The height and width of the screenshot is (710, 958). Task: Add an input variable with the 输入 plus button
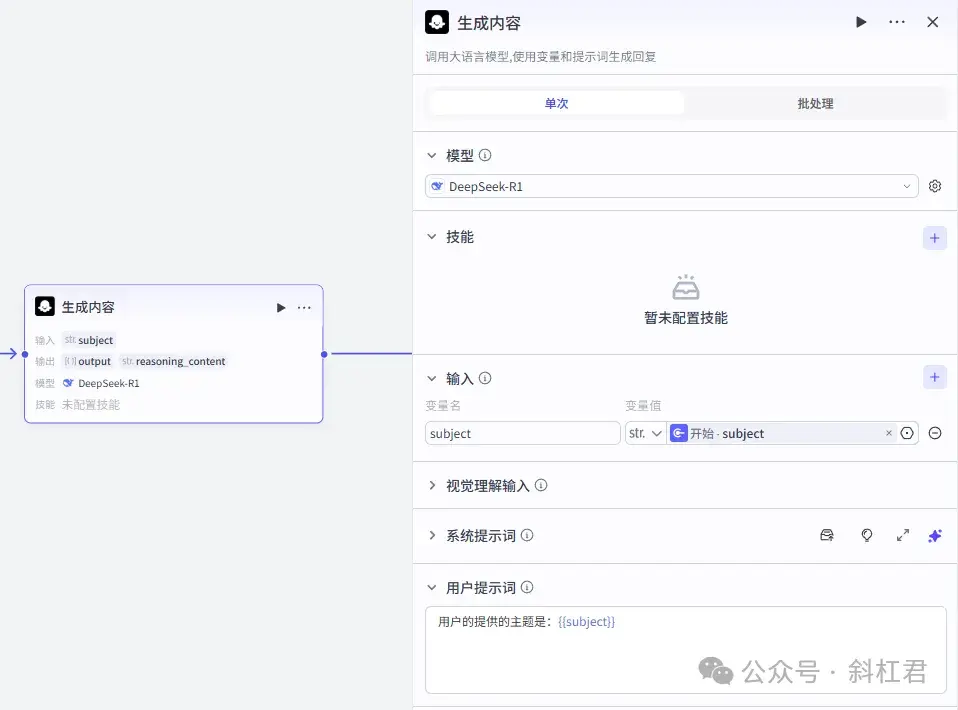(934, 377)
